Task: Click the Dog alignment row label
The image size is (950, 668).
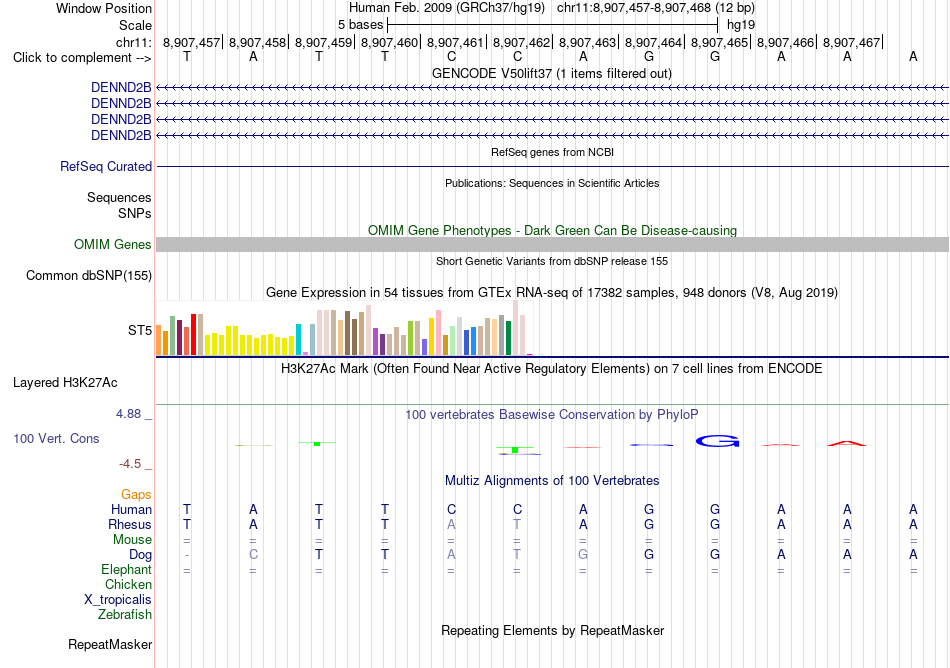Action: [x=140, y=555]
